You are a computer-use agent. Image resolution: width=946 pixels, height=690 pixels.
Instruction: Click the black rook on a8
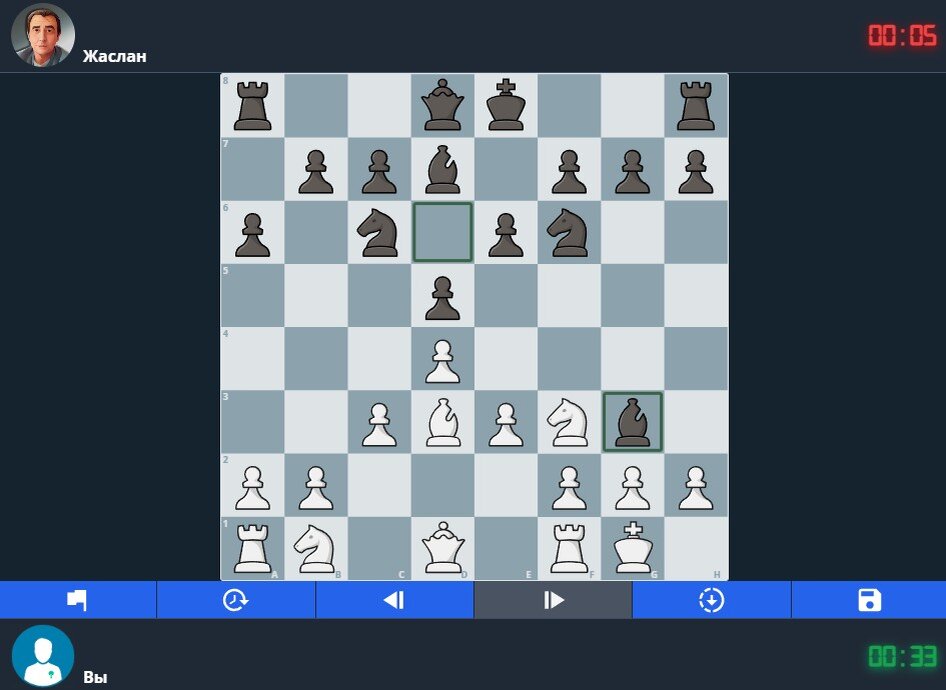[x=252, y=106]
